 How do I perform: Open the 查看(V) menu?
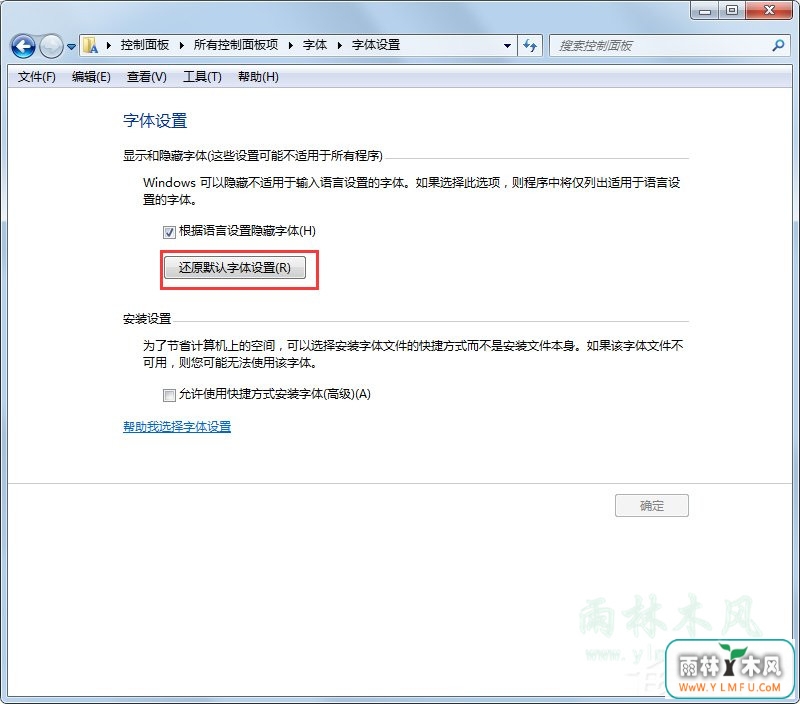coord(146,77)
